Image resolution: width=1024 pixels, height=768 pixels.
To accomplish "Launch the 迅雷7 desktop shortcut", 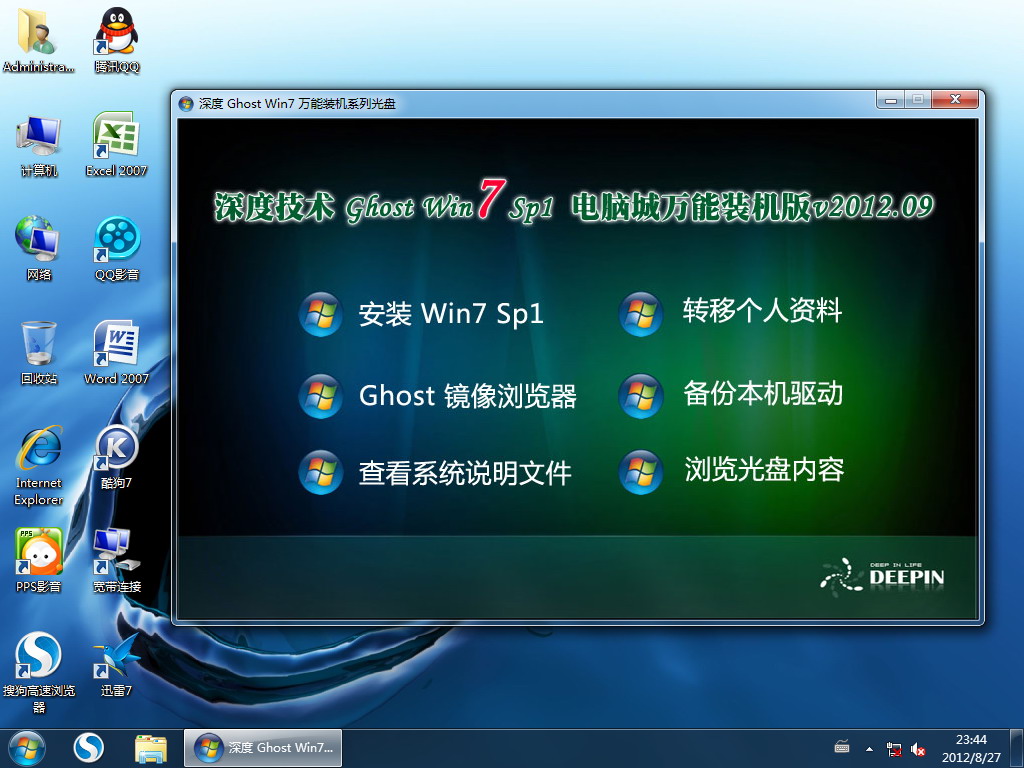I will pos(116,664).
